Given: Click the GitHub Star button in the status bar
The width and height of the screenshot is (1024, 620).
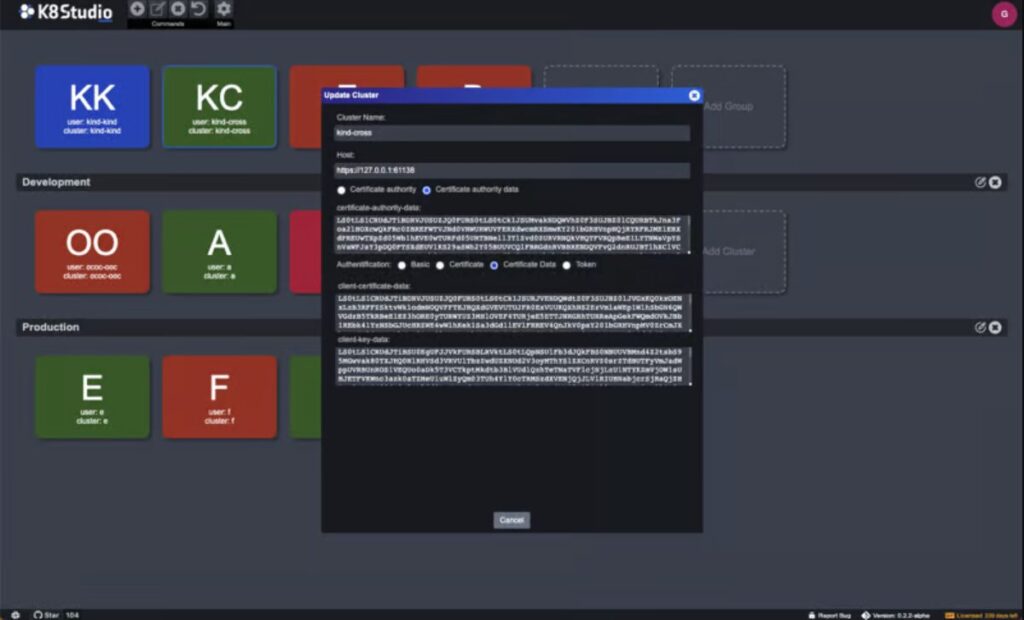Looking at the screenshot, I should [x=46, y=615].
